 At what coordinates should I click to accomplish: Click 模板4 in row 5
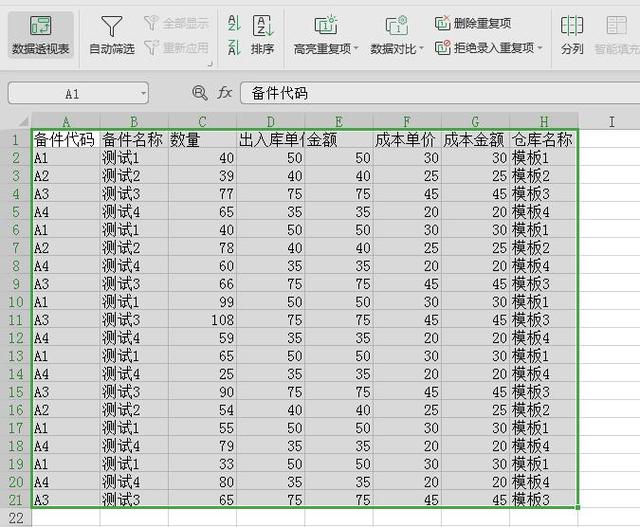pyautogui.click(x=543, y=211)
